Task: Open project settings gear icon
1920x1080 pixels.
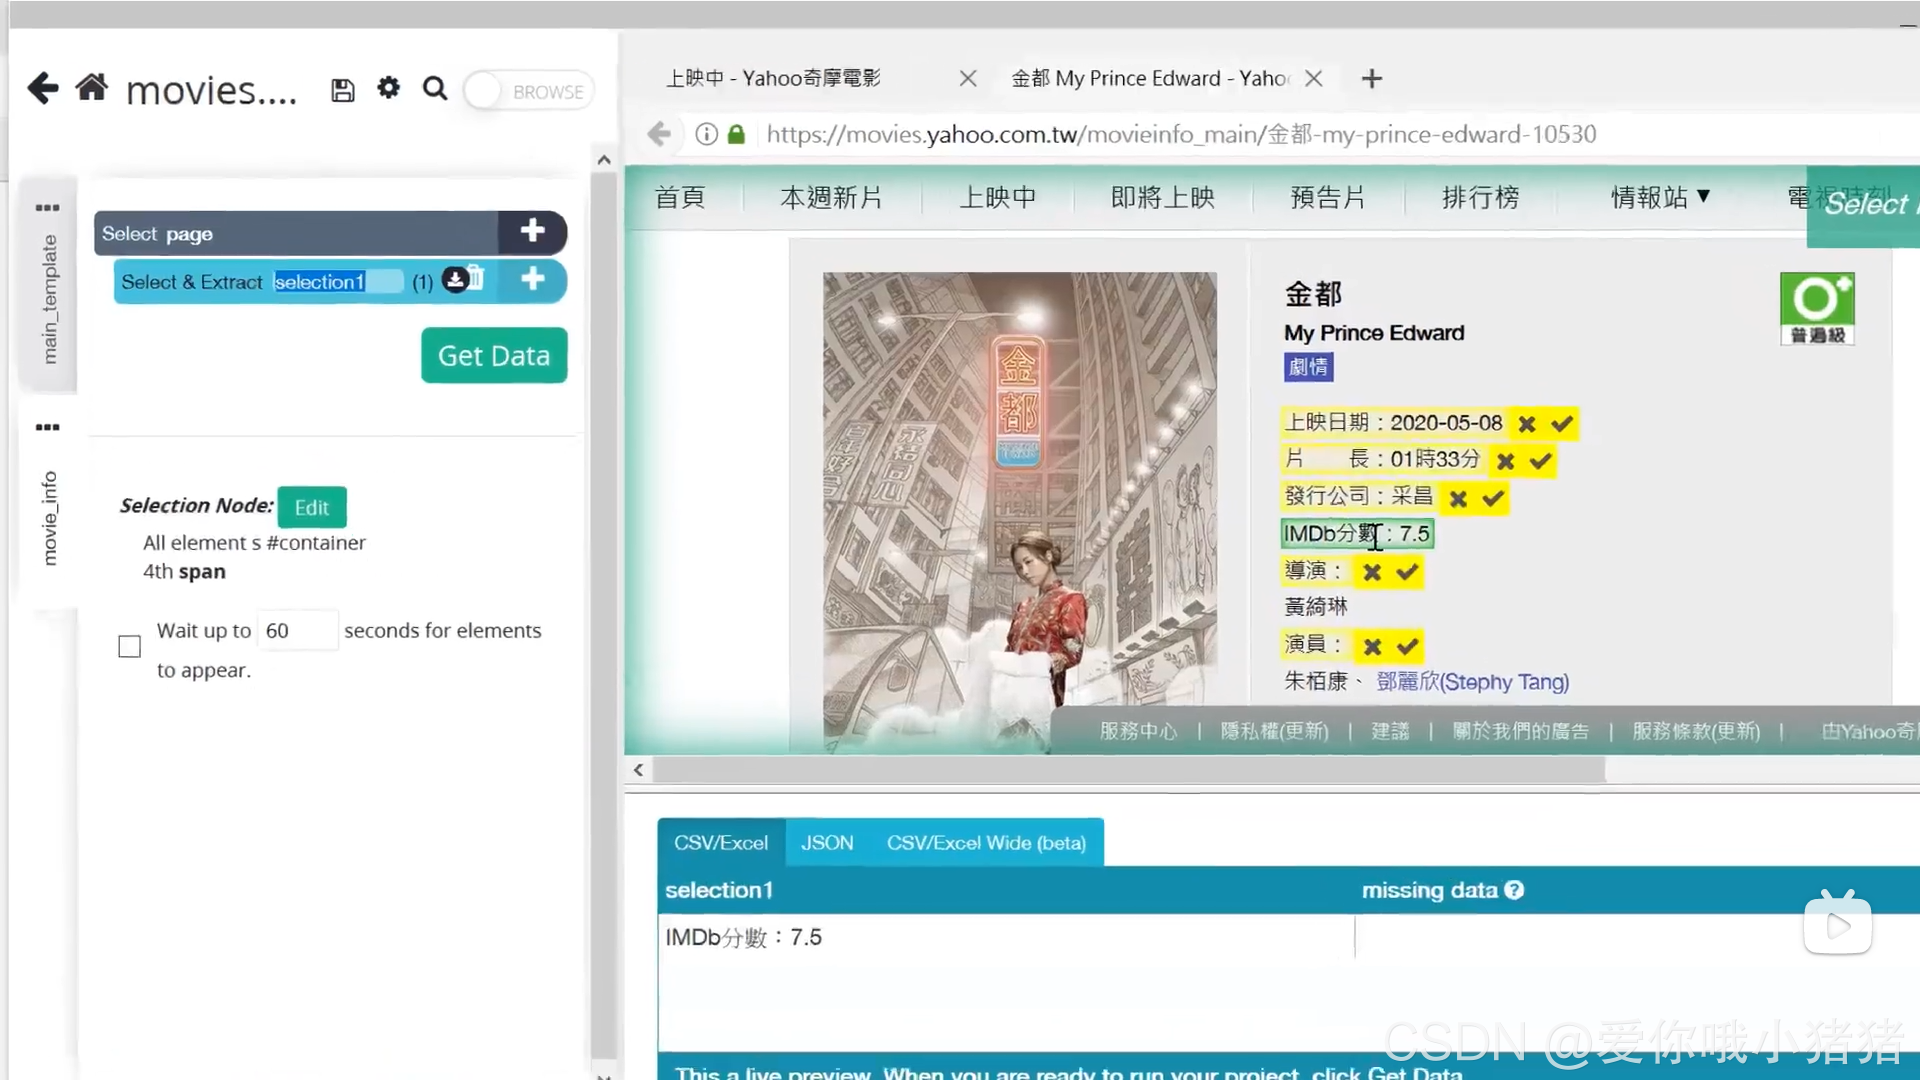Action: [x=388, y=88]
